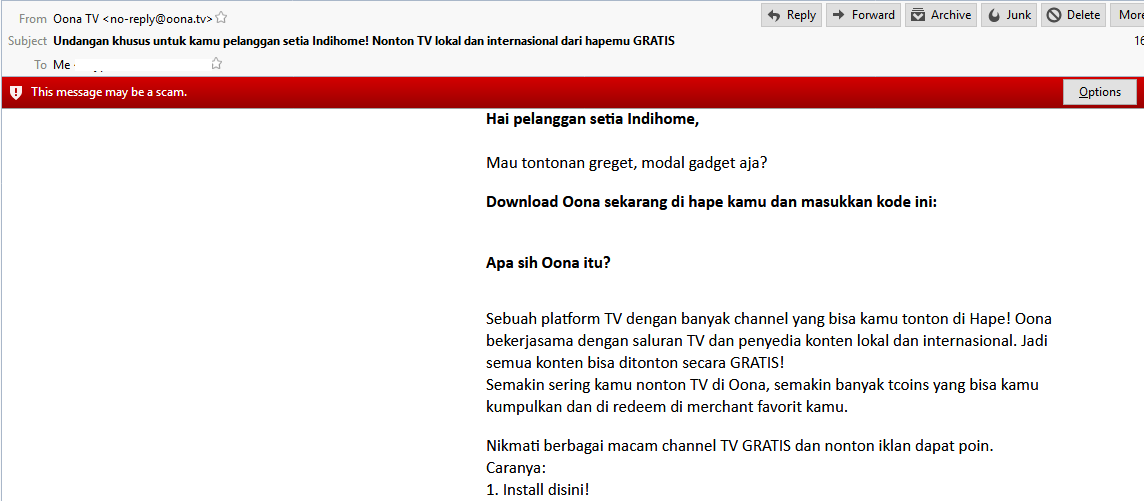
Task: Click the 'Download Oona sekarang' line
Action: pos(711,202)
